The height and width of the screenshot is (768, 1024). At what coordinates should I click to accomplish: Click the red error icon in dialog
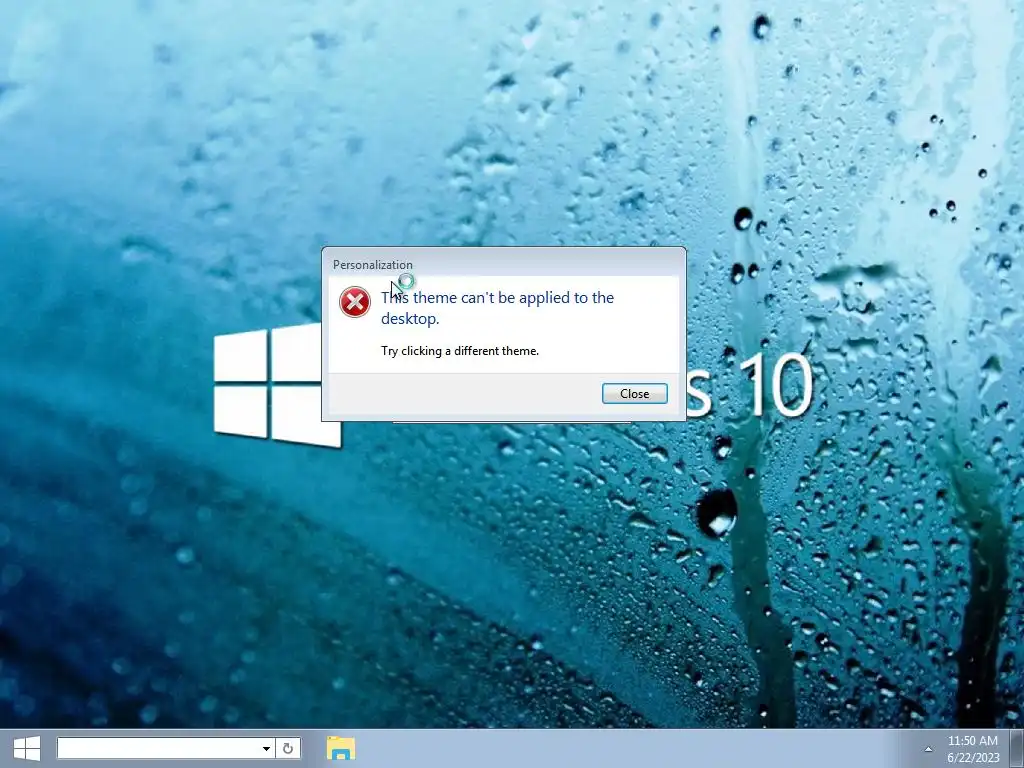point(355,302)
